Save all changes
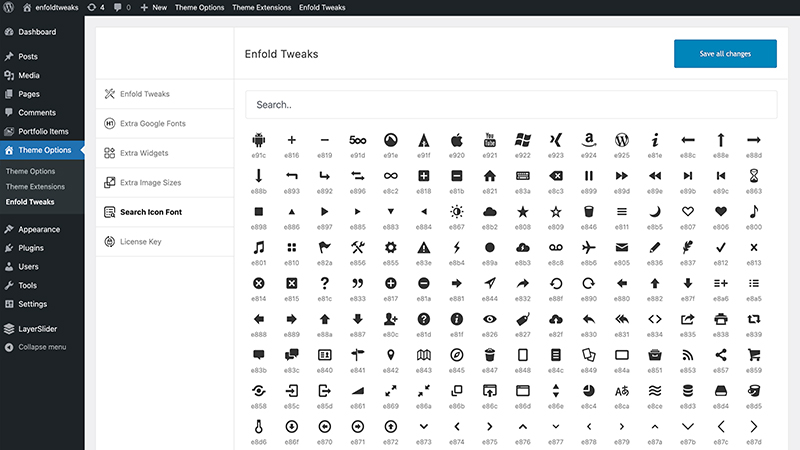The height and width of the screenshot is (450, 800). click(725, 54)
